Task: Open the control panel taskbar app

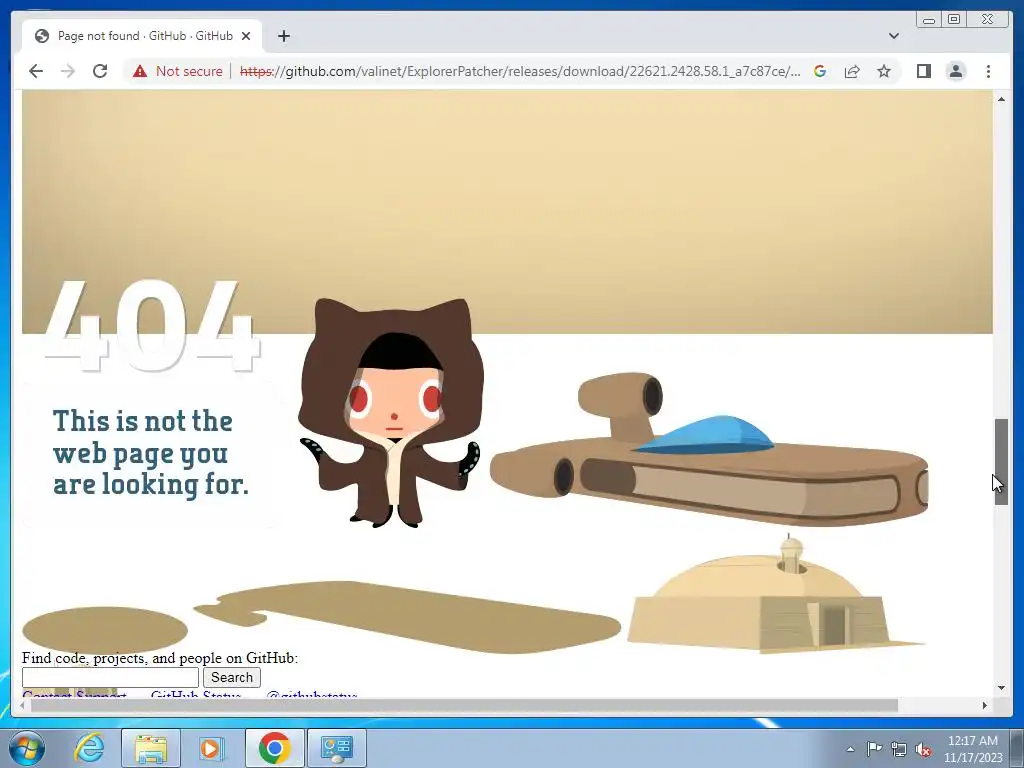Action: 337,748
